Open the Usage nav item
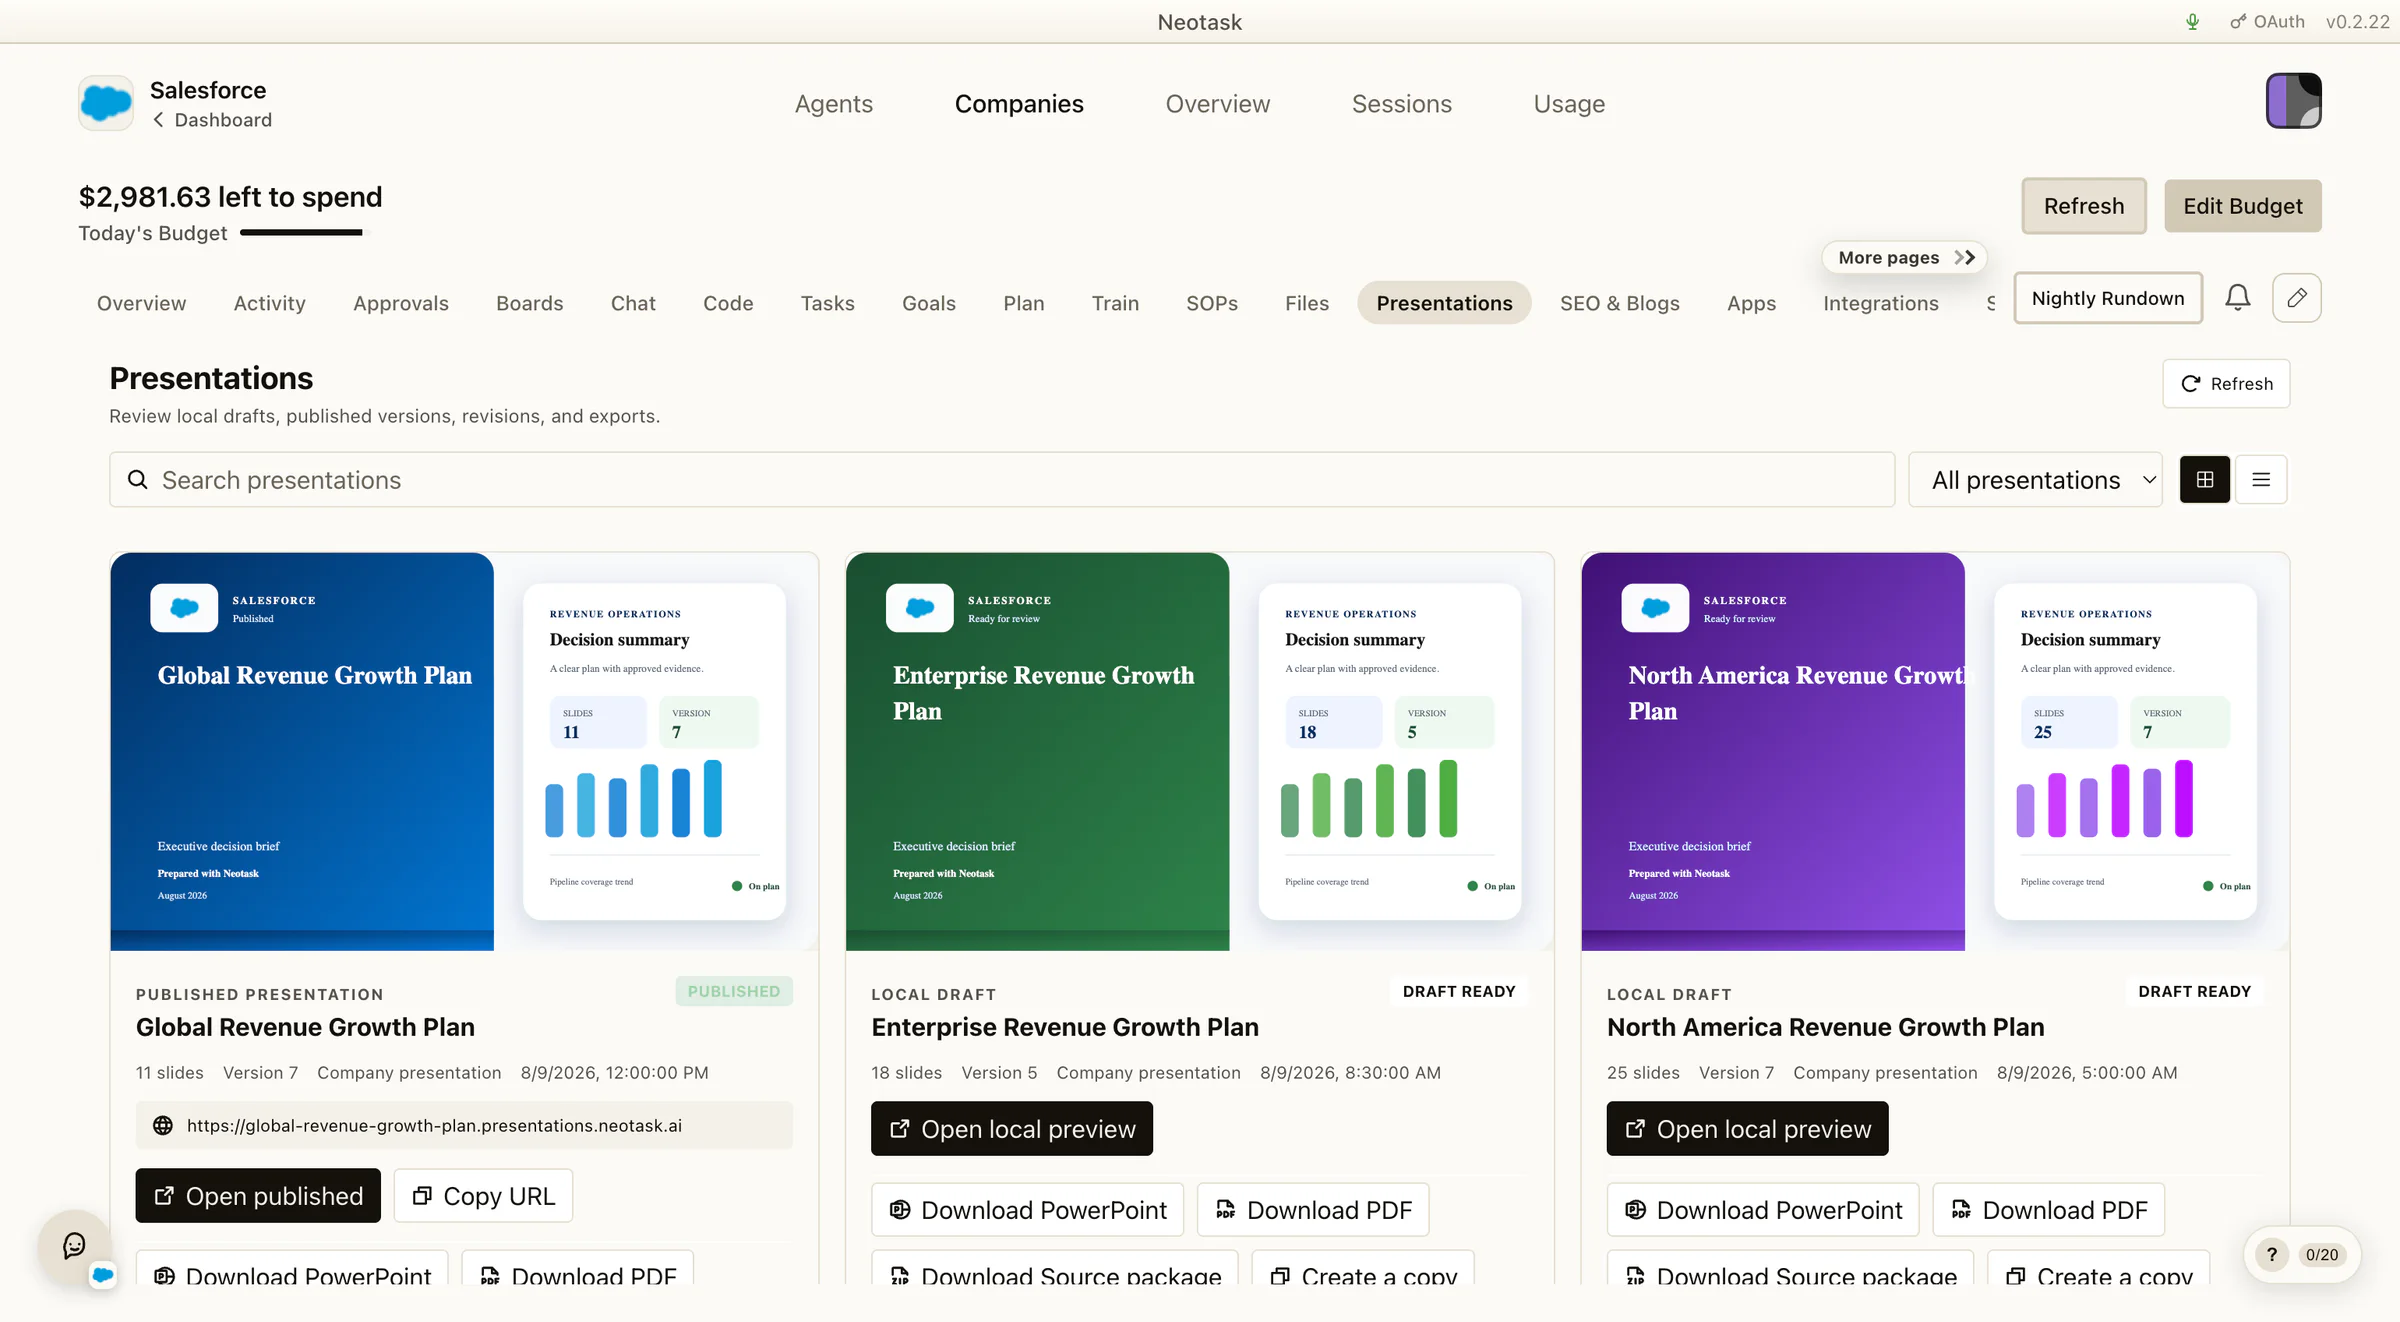Image resolution: width=2400 pixels, height=1322 pixels. (1569, 104)
